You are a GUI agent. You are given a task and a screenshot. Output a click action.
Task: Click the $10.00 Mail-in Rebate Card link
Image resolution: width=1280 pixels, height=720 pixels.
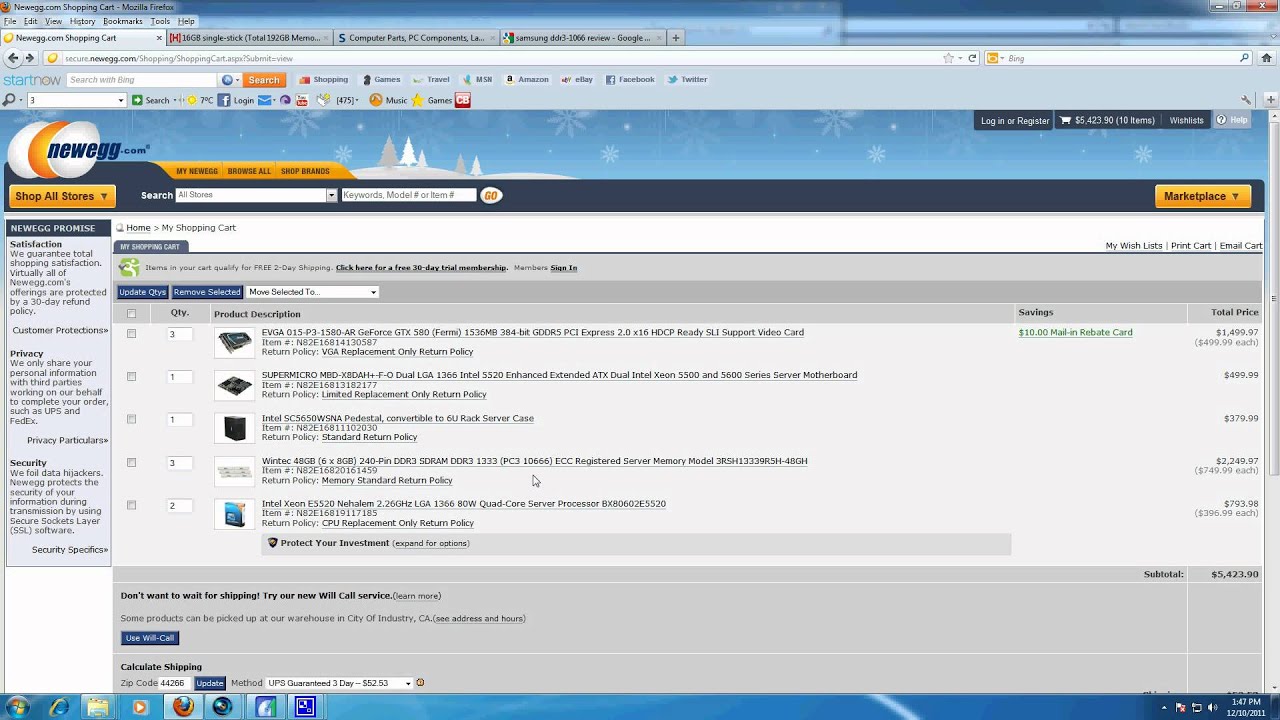point(1075,332)
